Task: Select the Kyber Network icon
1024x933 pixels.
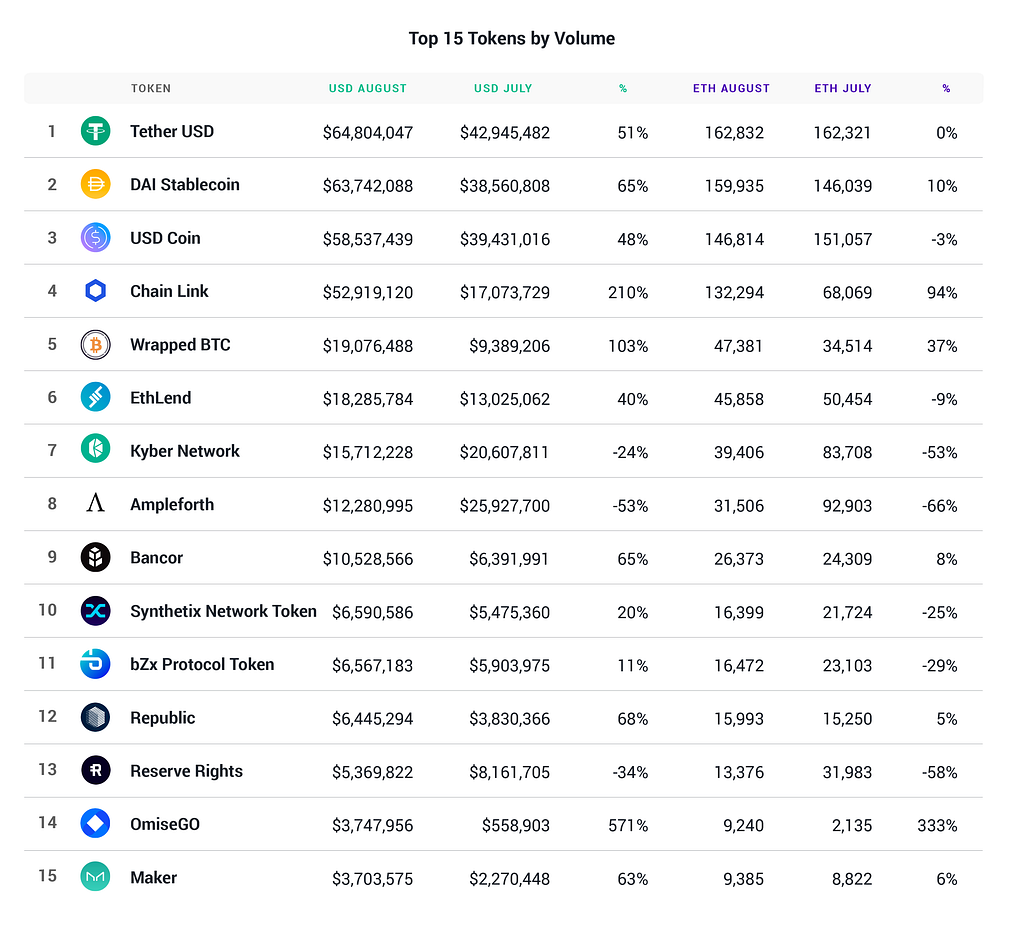Action: coord(96,451)
